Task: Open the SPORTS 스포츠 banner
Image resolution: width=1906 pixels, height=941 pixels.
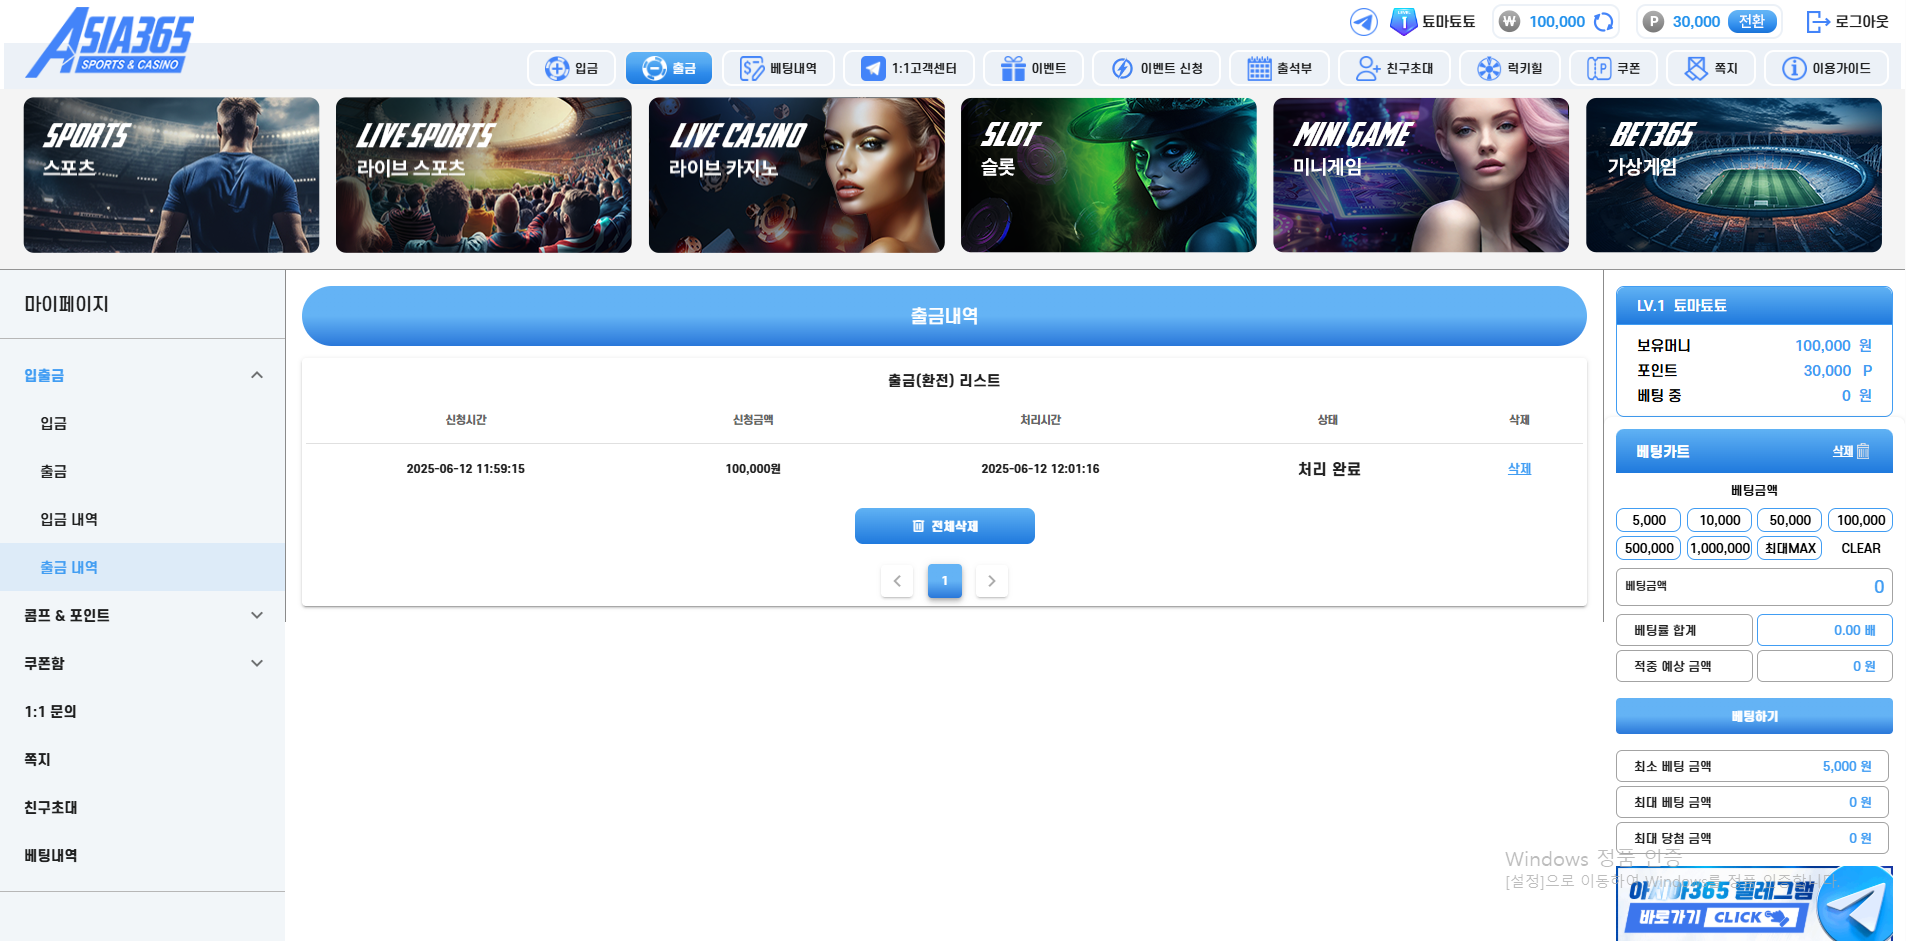Action: click(x=171, y=175)
